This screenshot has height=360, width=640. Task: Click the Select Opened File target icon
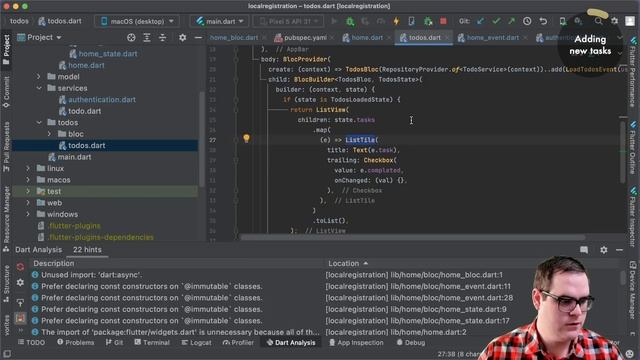[x=131, y=38]
